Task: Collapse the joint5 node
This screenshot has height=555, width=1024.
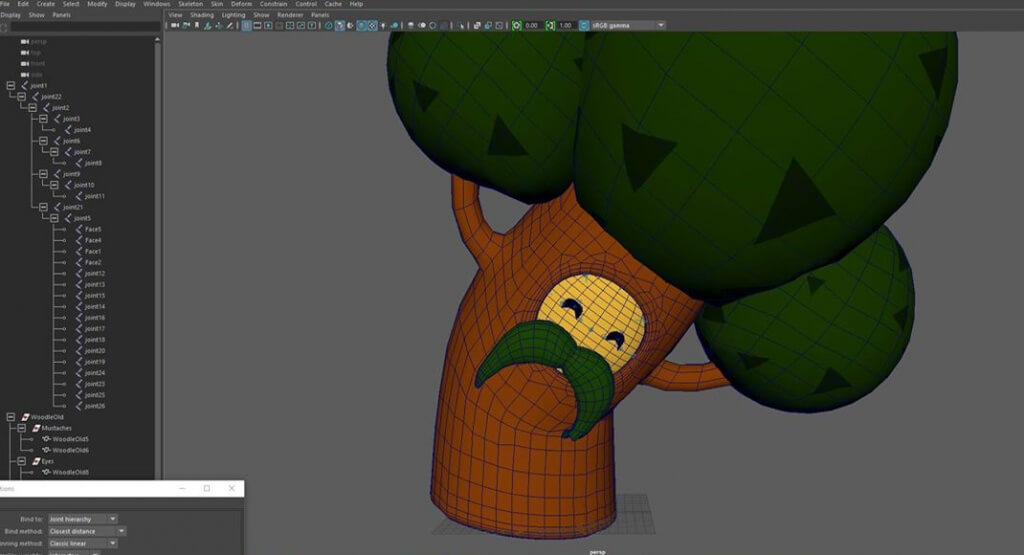Action: pos(54,218)
